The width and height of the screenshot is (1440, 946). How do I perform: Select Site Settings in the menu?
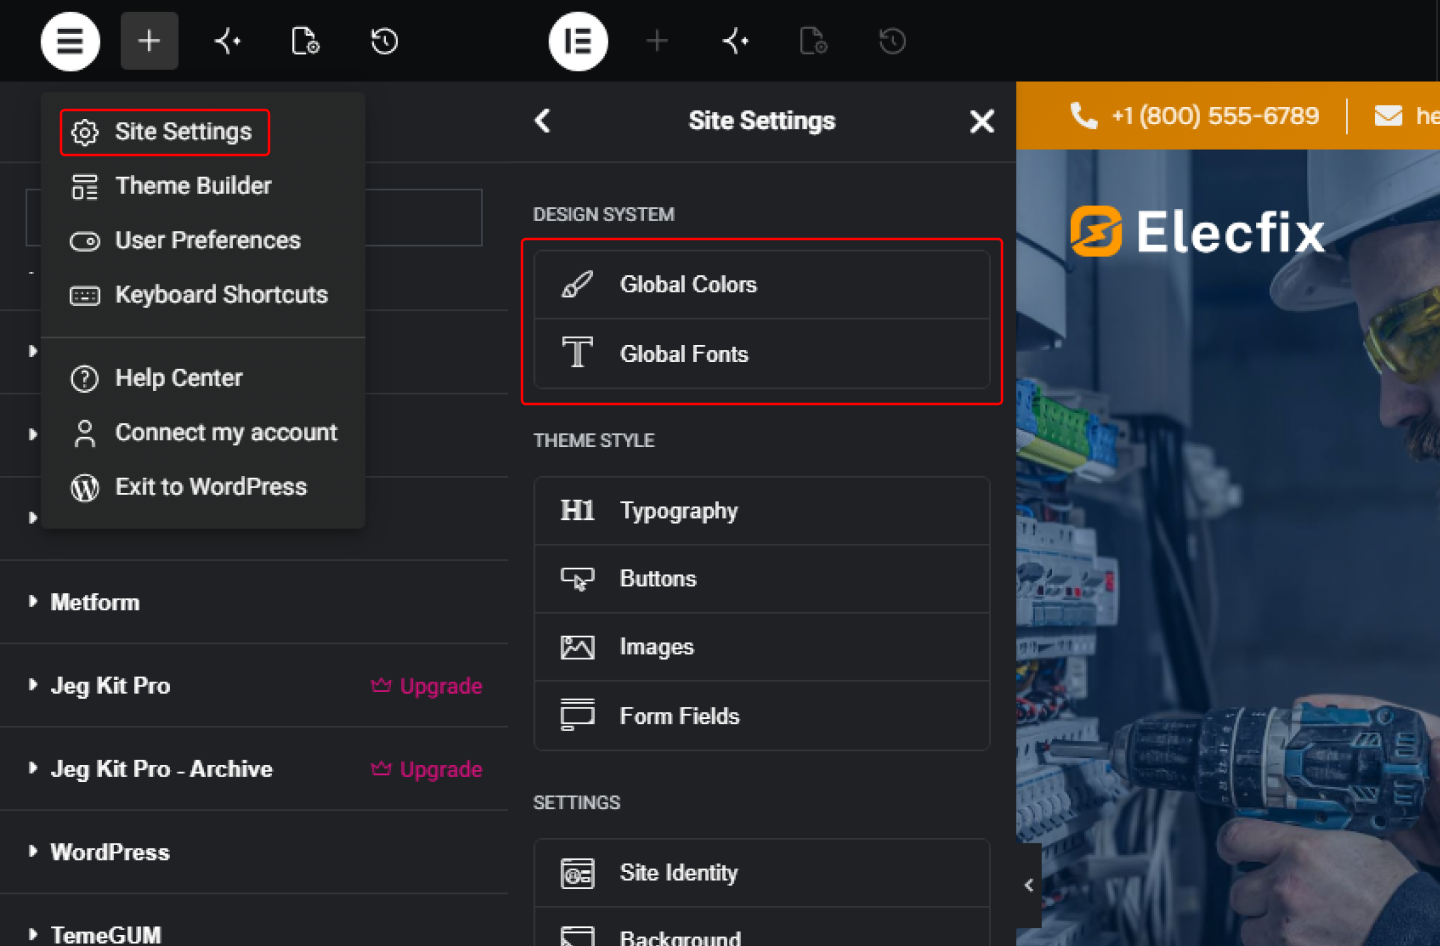(164, 132)
